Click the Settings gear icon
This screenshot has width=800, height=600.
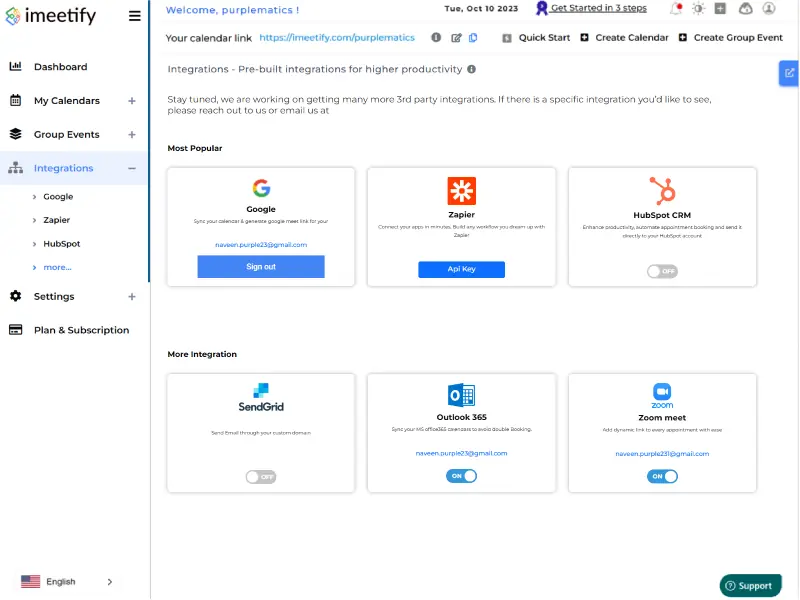pos(16,296)
